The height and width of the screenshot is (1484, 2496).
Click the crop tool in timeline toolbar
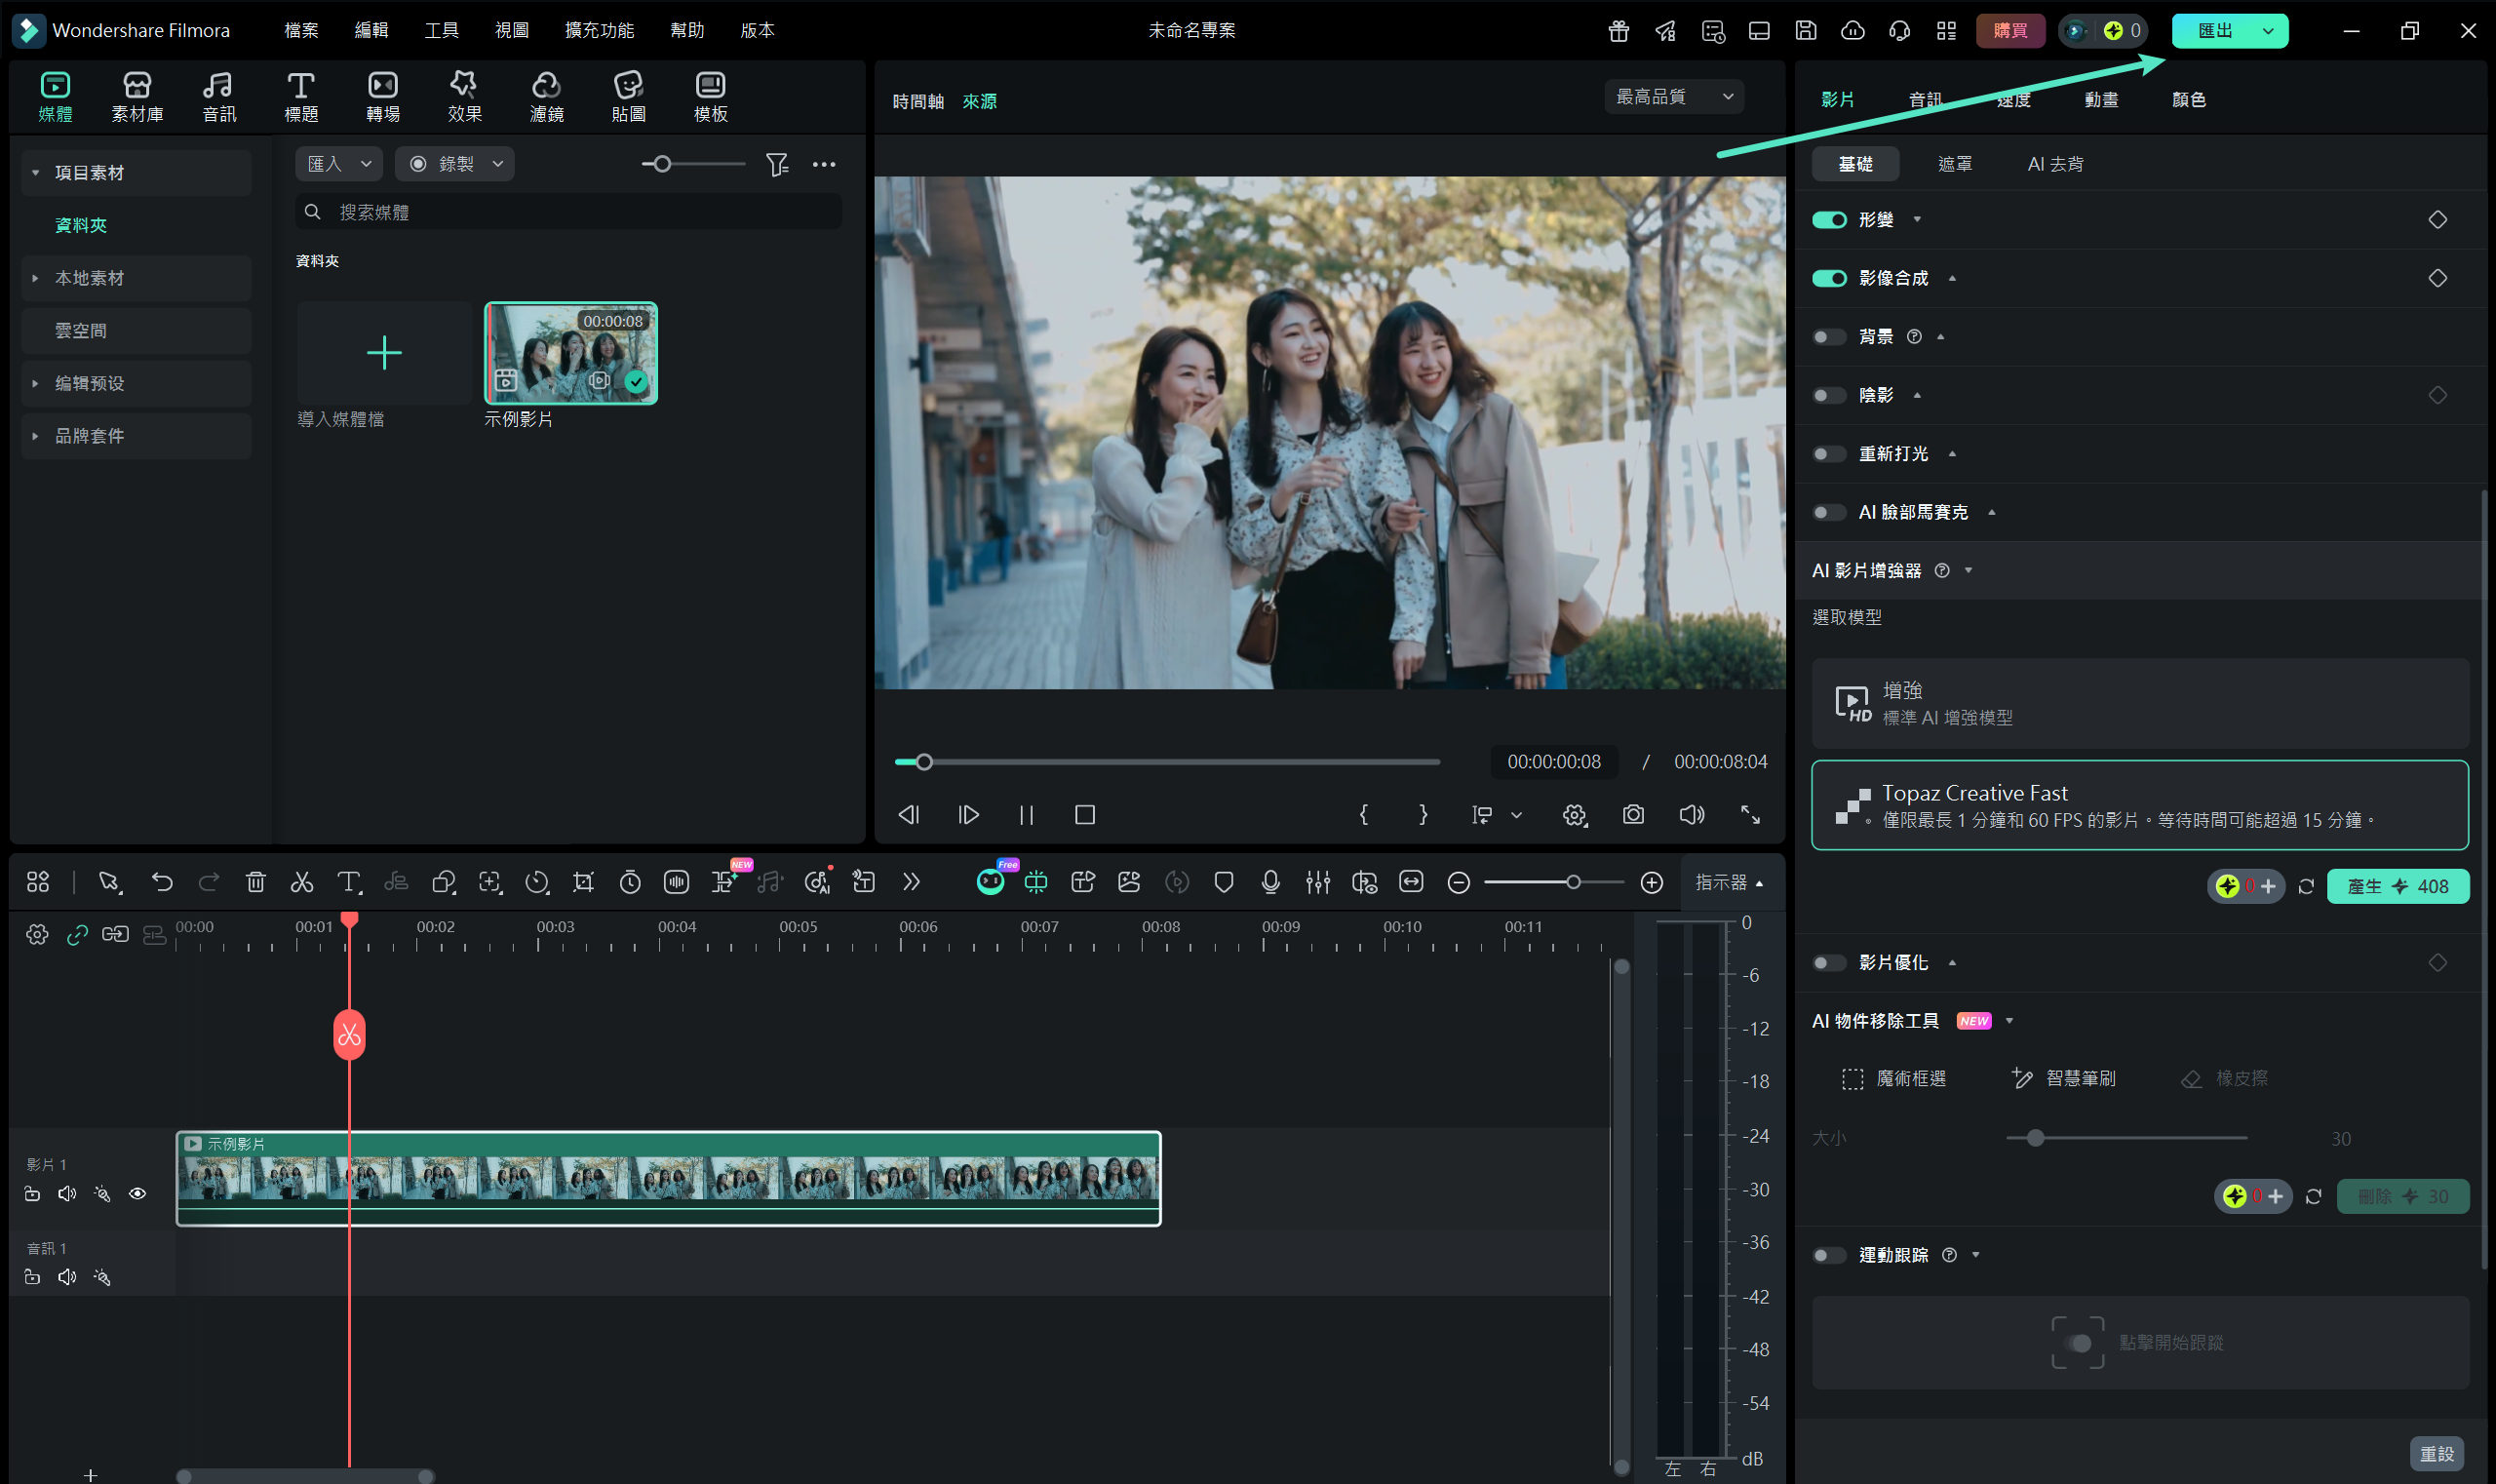pyautogui.click(x=583, y=882)
